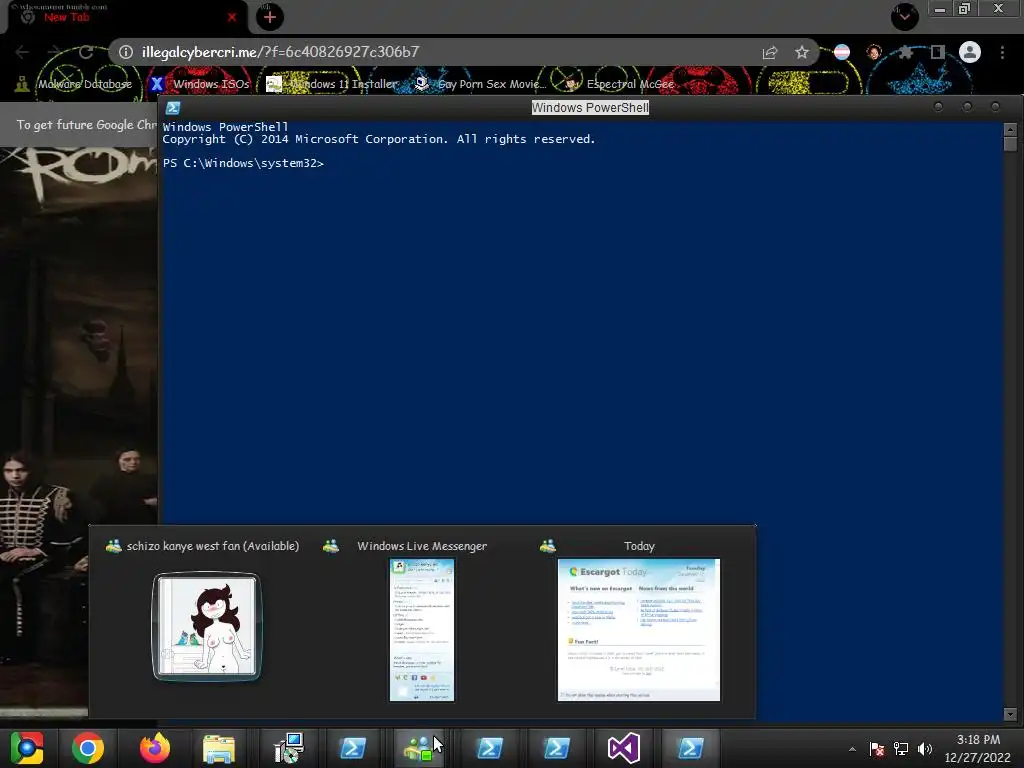Open the Chrome extensions puzzle icon

tap(905, 52)
